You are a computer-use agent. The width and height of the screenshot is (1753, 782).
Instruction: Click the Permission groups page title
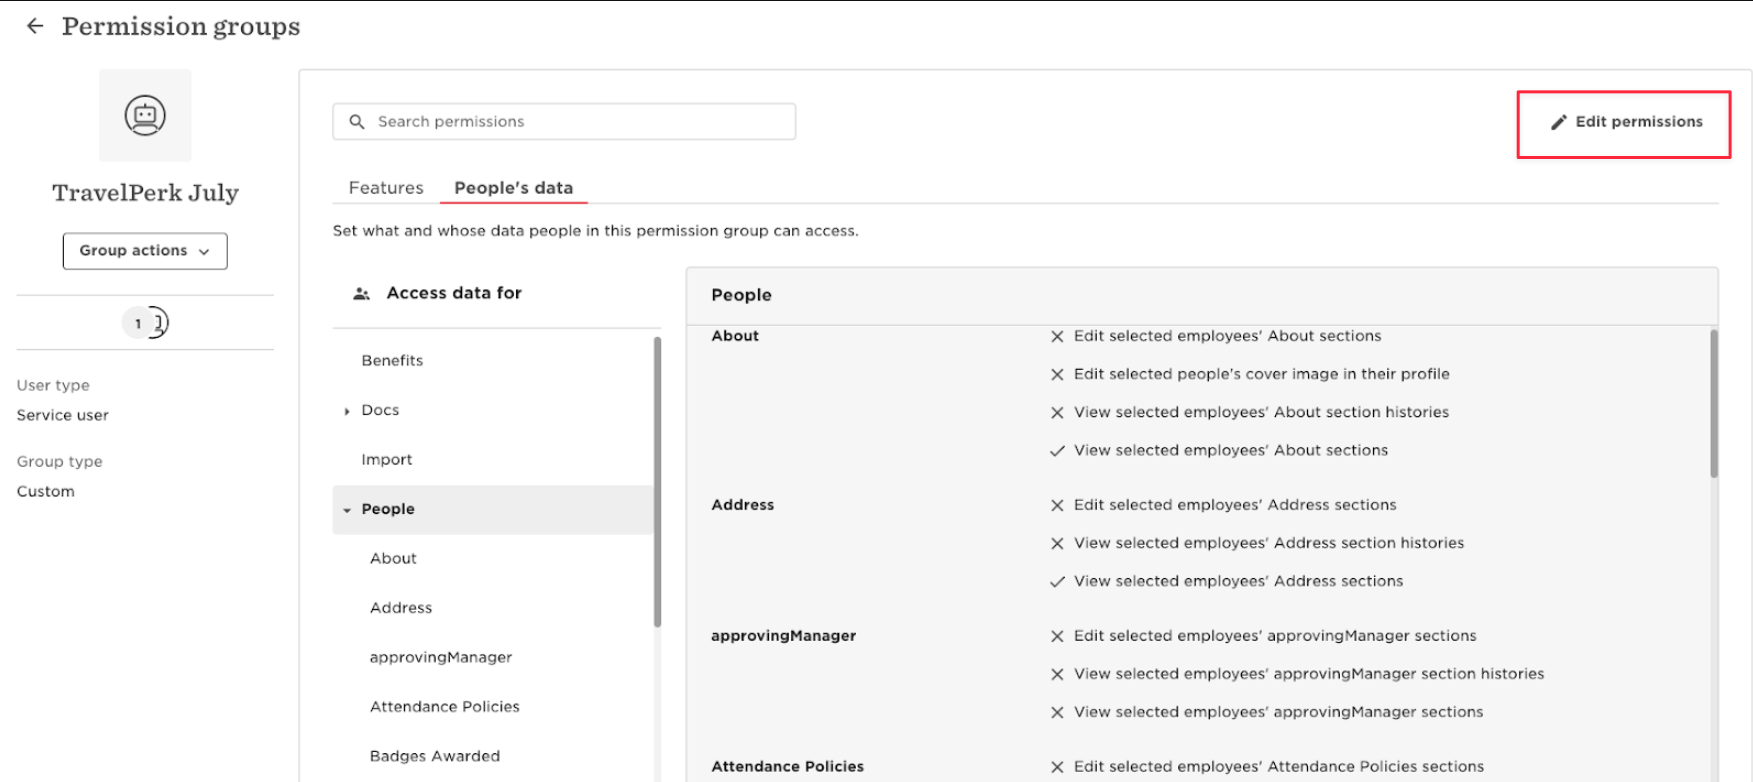point(181,27)
